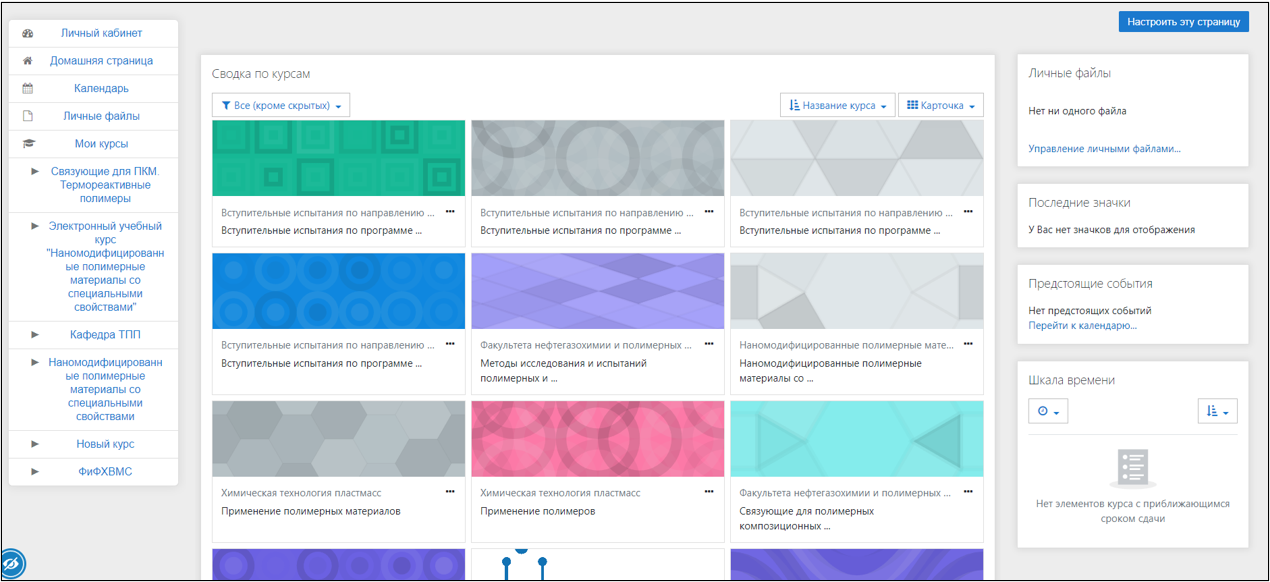
Task: Click the accessibility eye icon in bottom-left corner
Action: coord(13,564)
